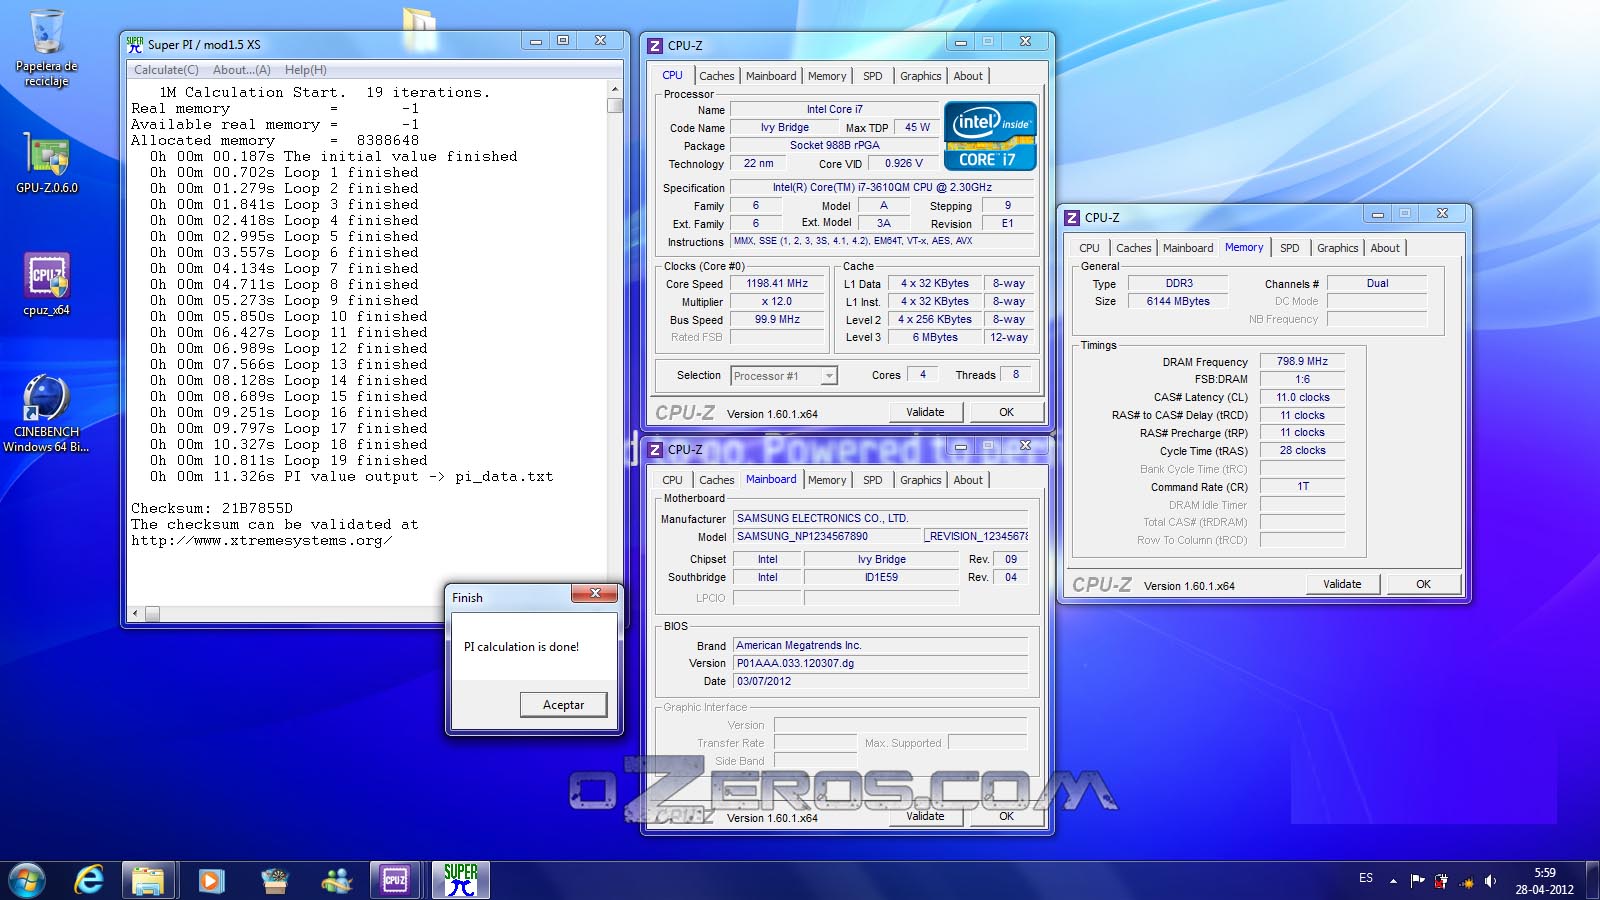
Task: Switch to Mainboard tab in top CPU-Z window
Action: click(771, 76)
